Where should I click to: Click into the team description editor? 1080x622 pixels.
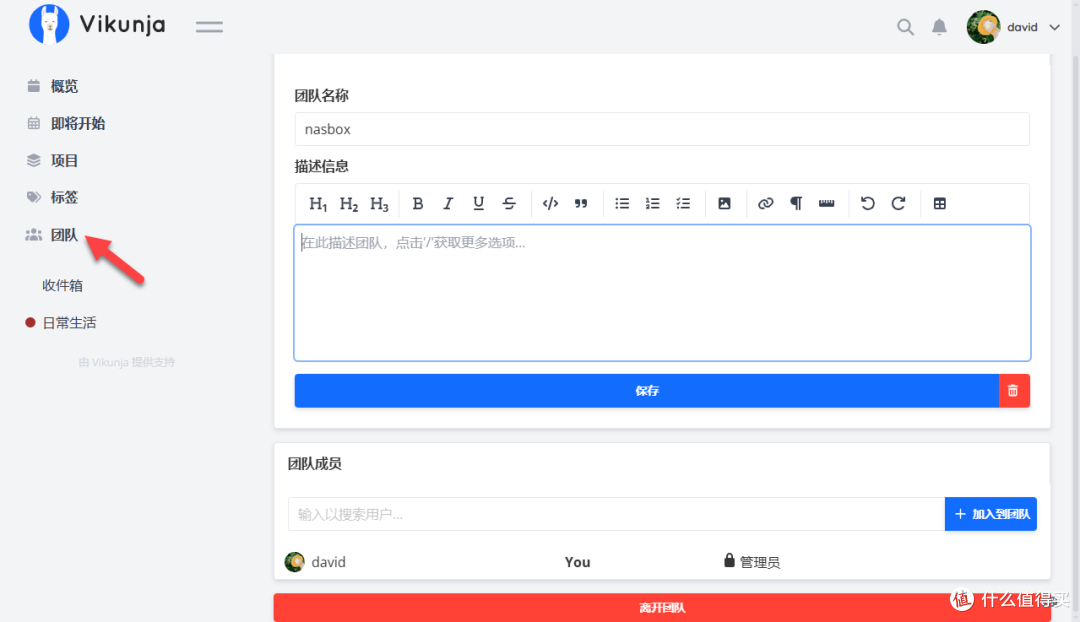662,293
